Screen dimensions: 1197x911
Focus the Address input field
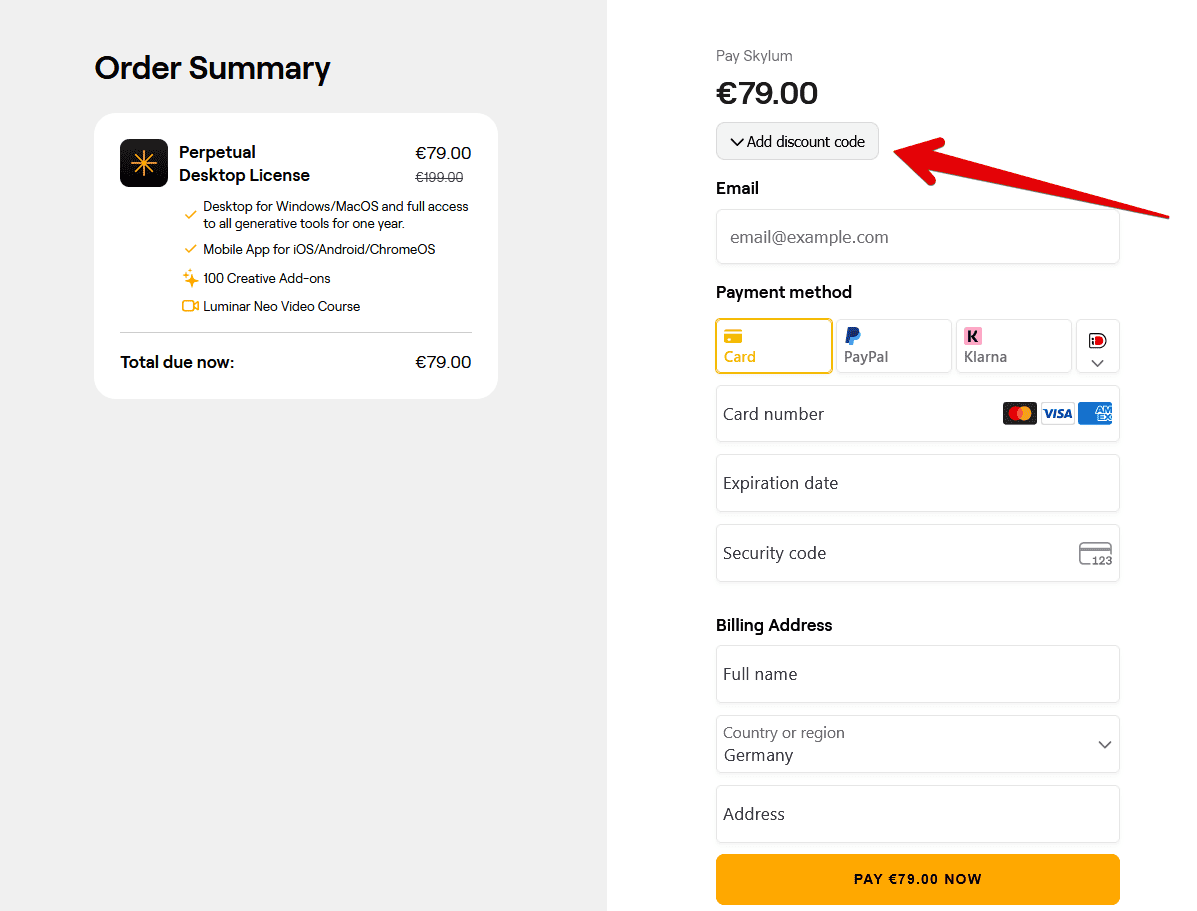coord(917,814)
